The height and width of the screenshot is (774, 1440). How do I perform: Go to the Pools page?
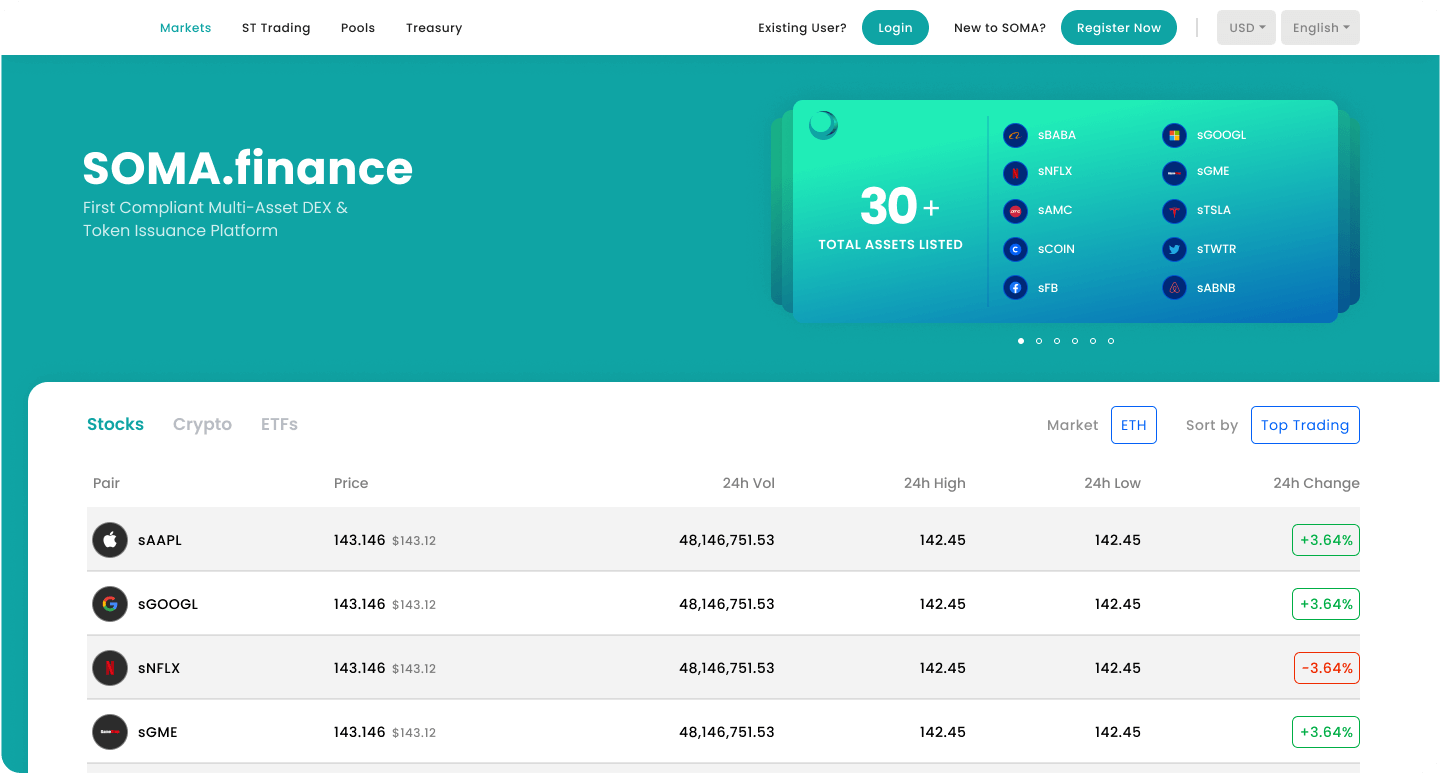pyautogui.click(x=358, y=28)
